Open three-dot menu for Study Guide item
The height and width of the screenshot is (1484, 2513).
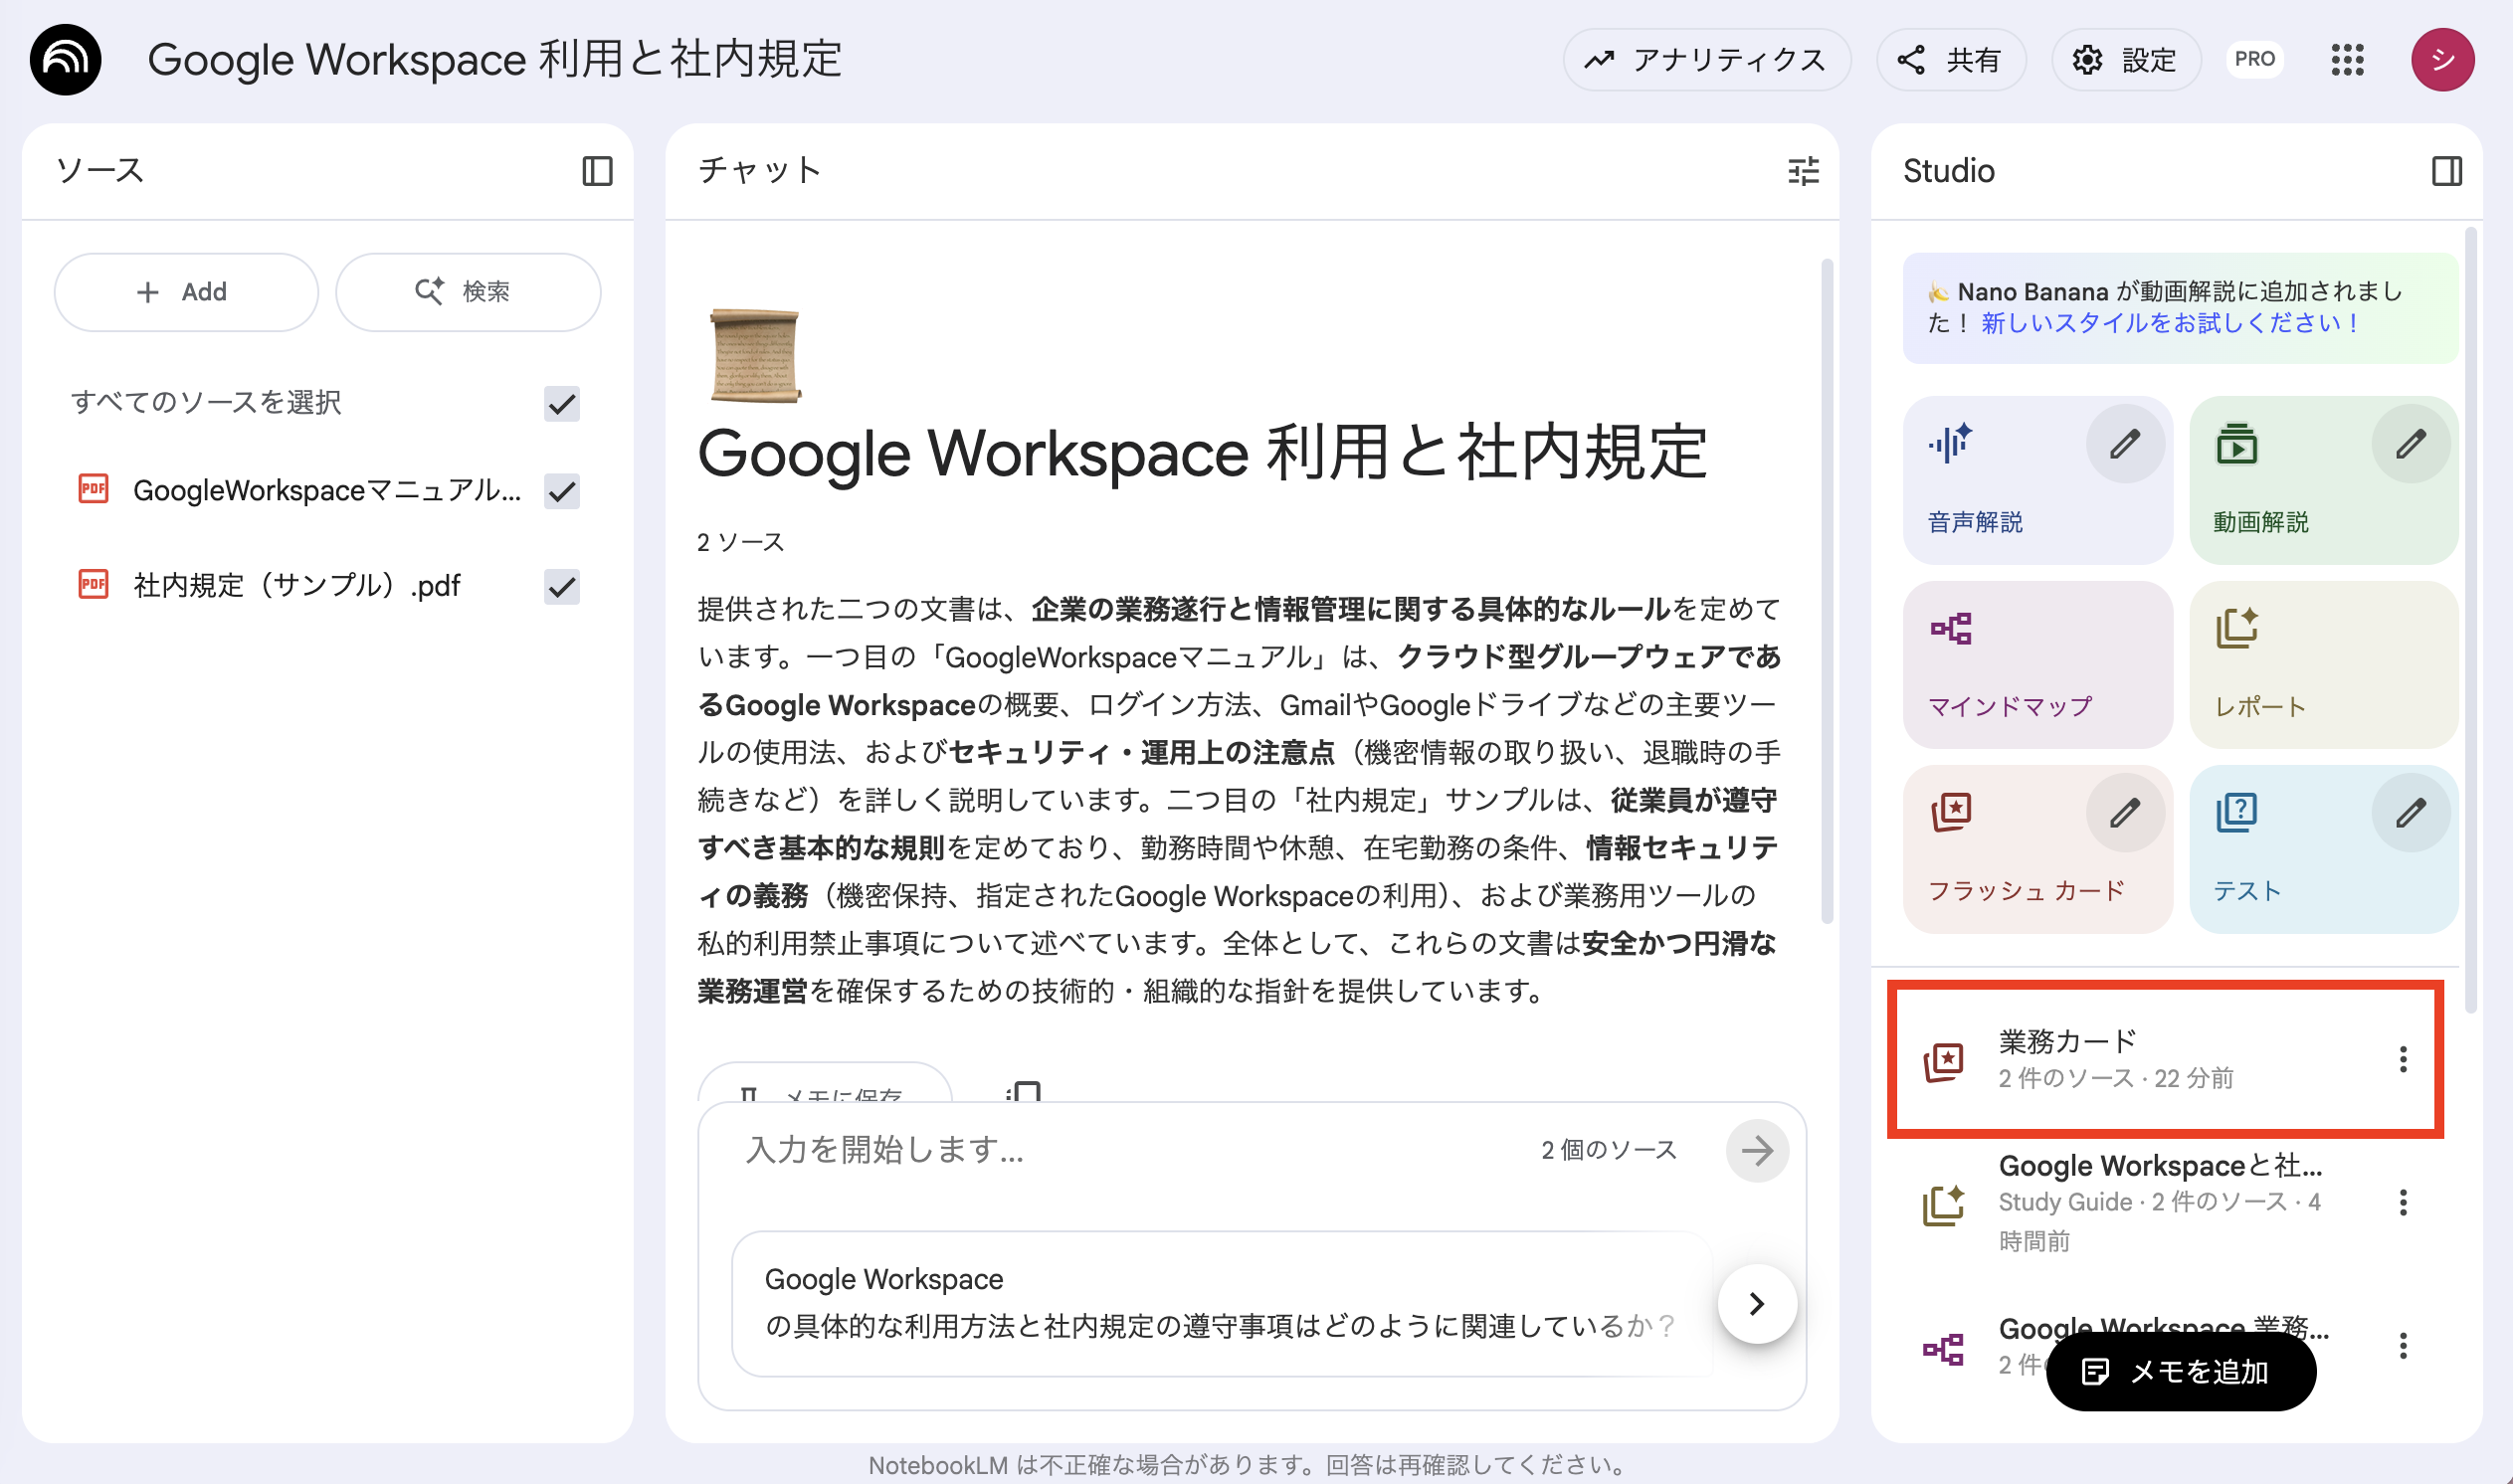pos(2402,1202)
